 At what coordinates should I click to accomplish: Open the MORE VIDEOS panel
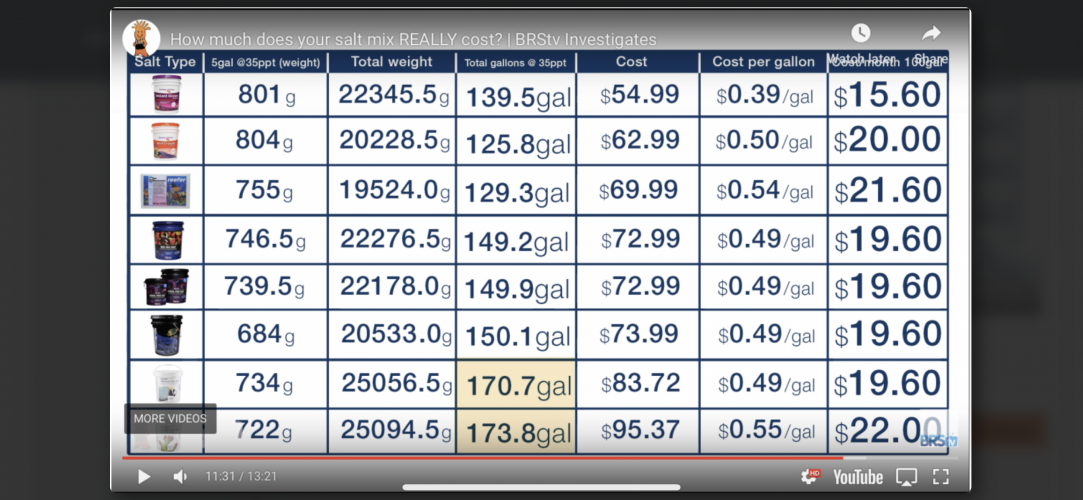(170, 419)
